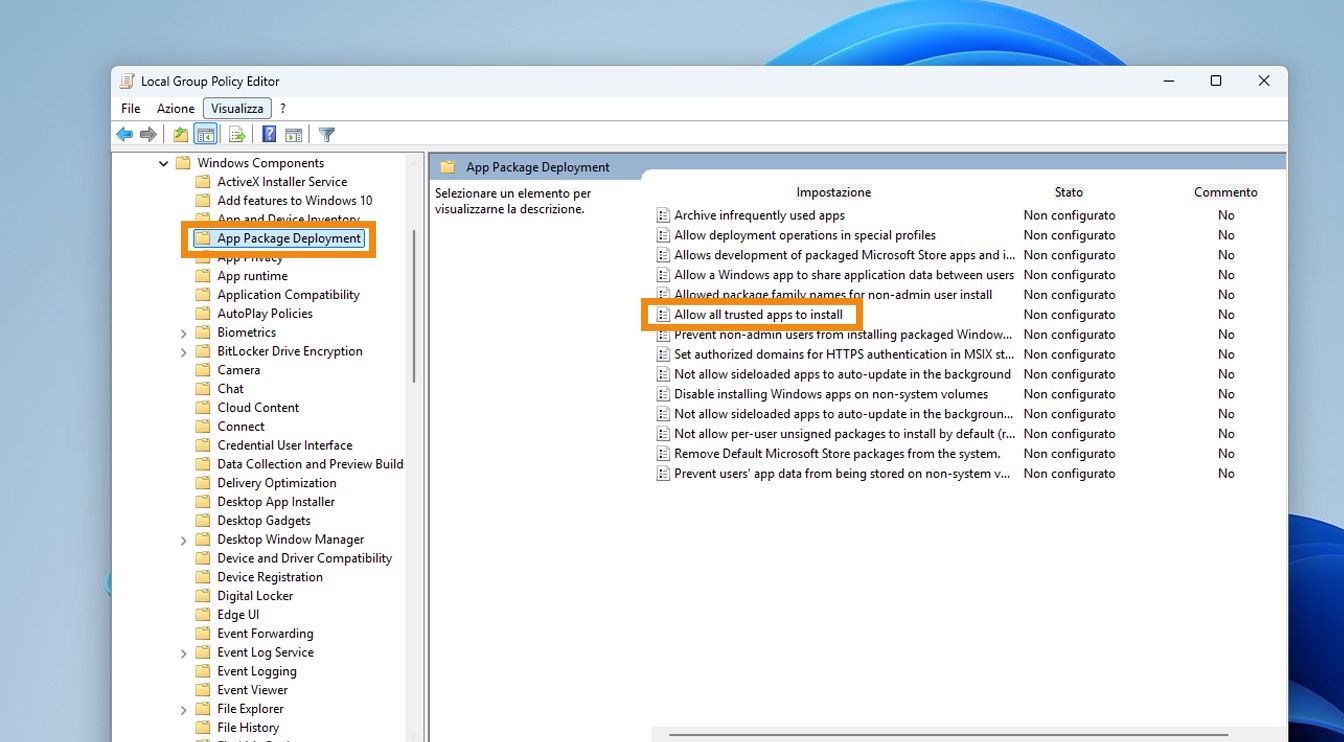The width and height of the screenshot is (1344, 742).
Task: Open the File menu
Action: tap(131, 108)
